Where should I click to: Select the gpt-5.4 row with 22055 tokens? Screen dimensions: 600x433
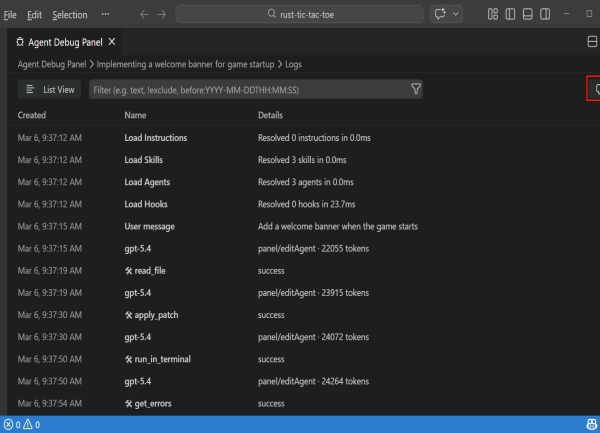click(303, 249)
